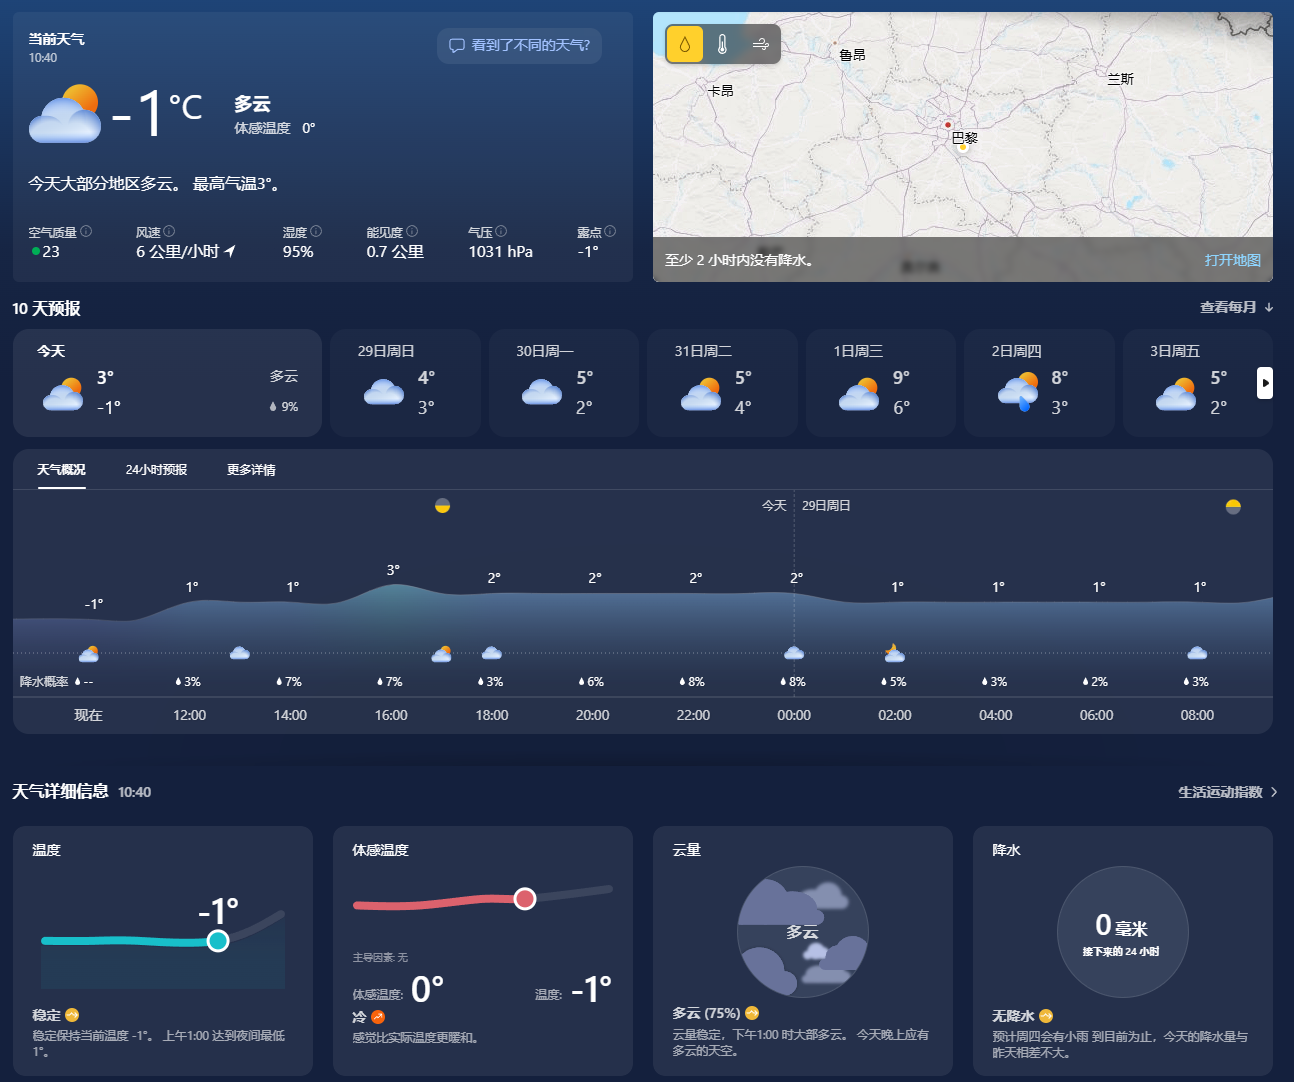Click the cloud icon at 00:00
Screen dimensions: 1294x1082
pos(794,653)
